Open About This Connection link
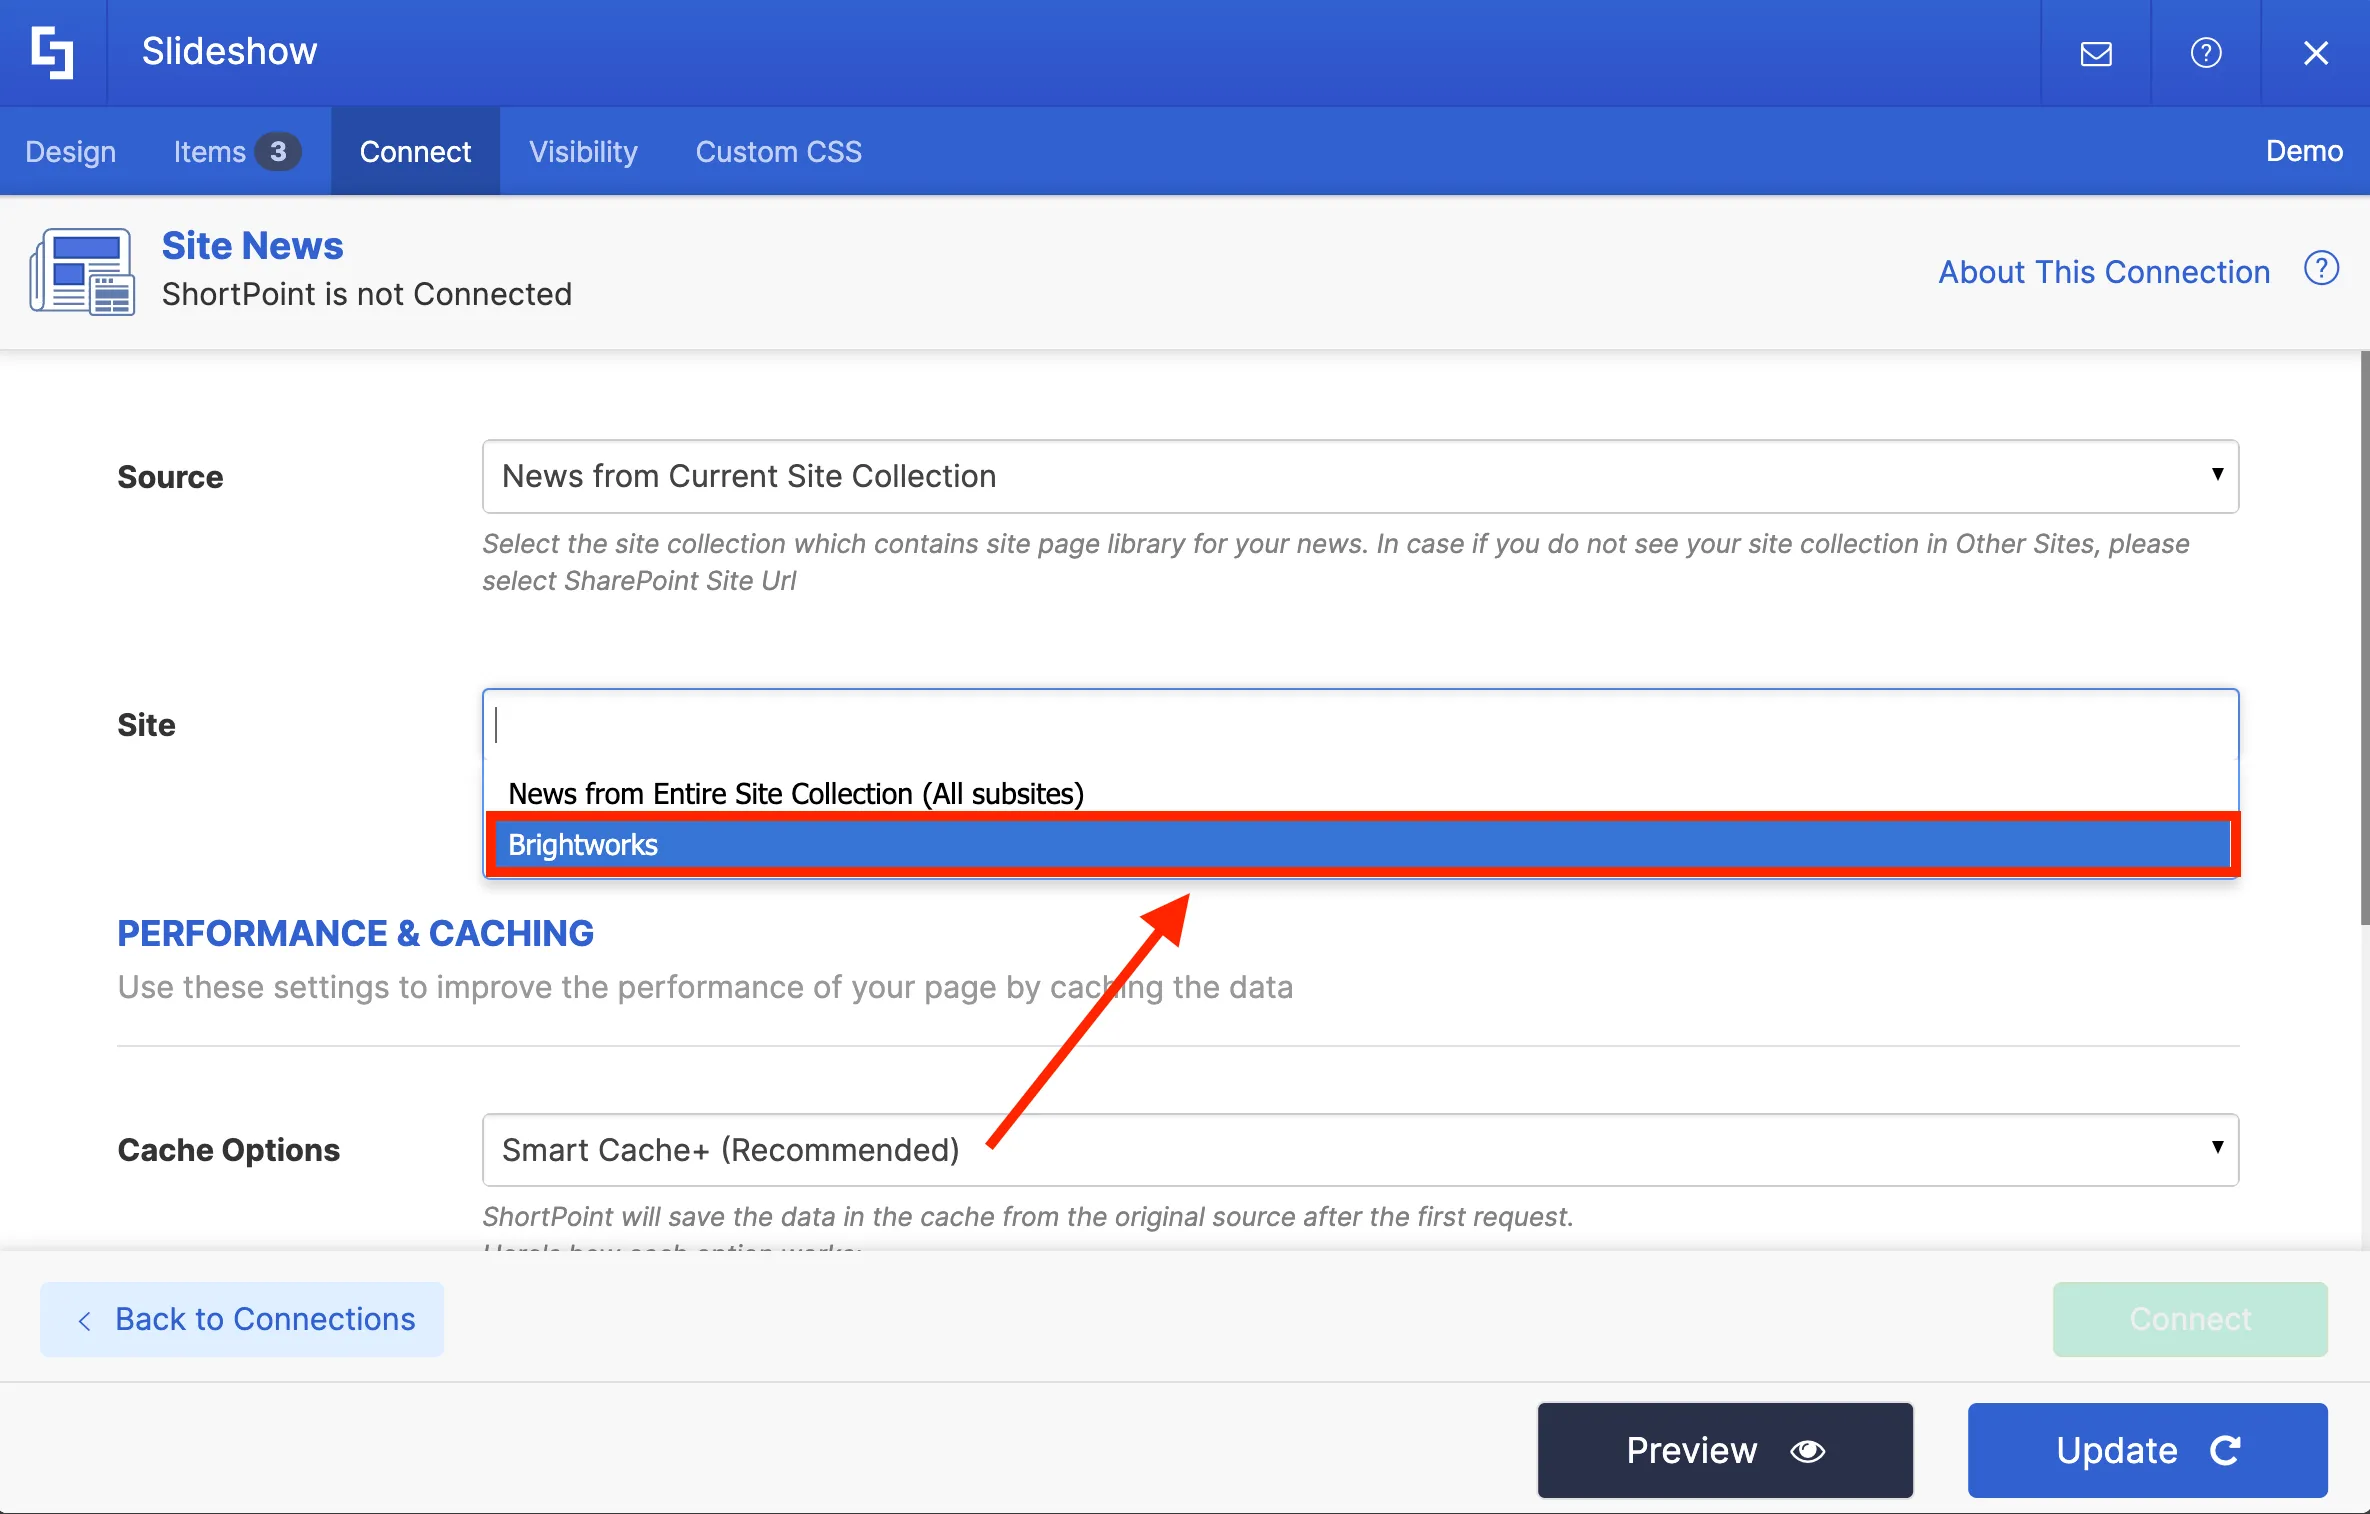This screenshot has width=2370, height=1514. (x=2104, y=272)
